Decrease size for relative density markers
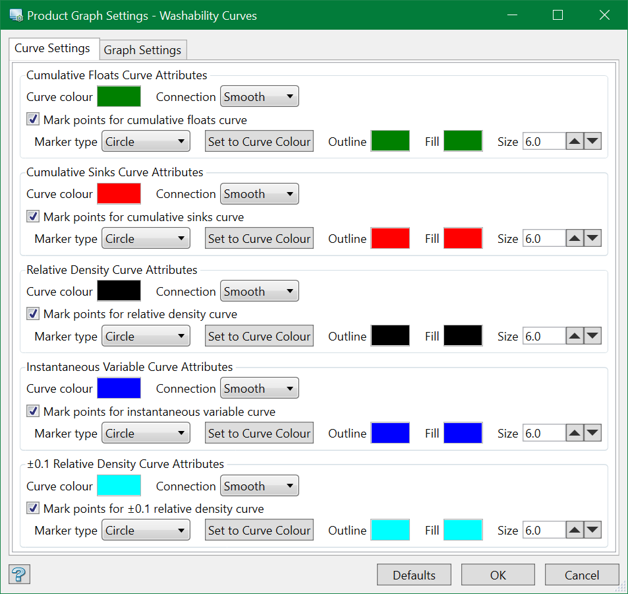628x594 pixels. point(593,336)
